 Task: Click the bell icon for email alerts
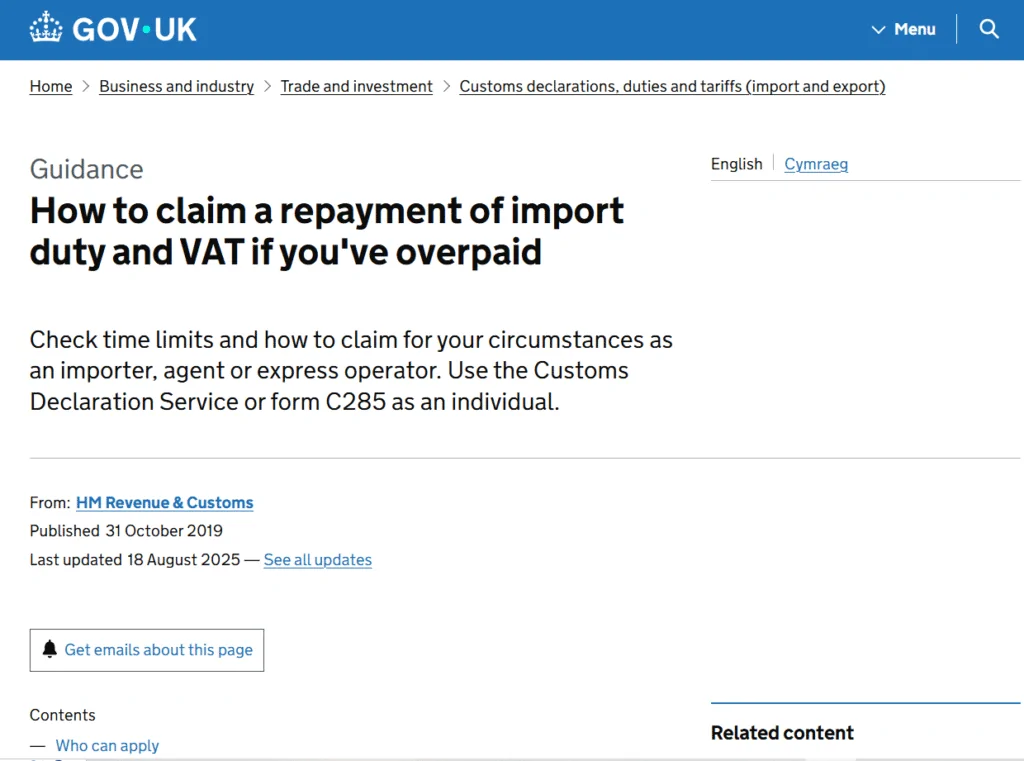[x=50, y=650]
